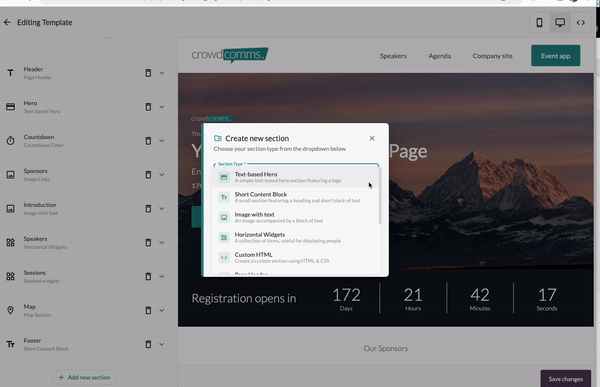Switch to mobile preview icon

(x=539, y=23)
